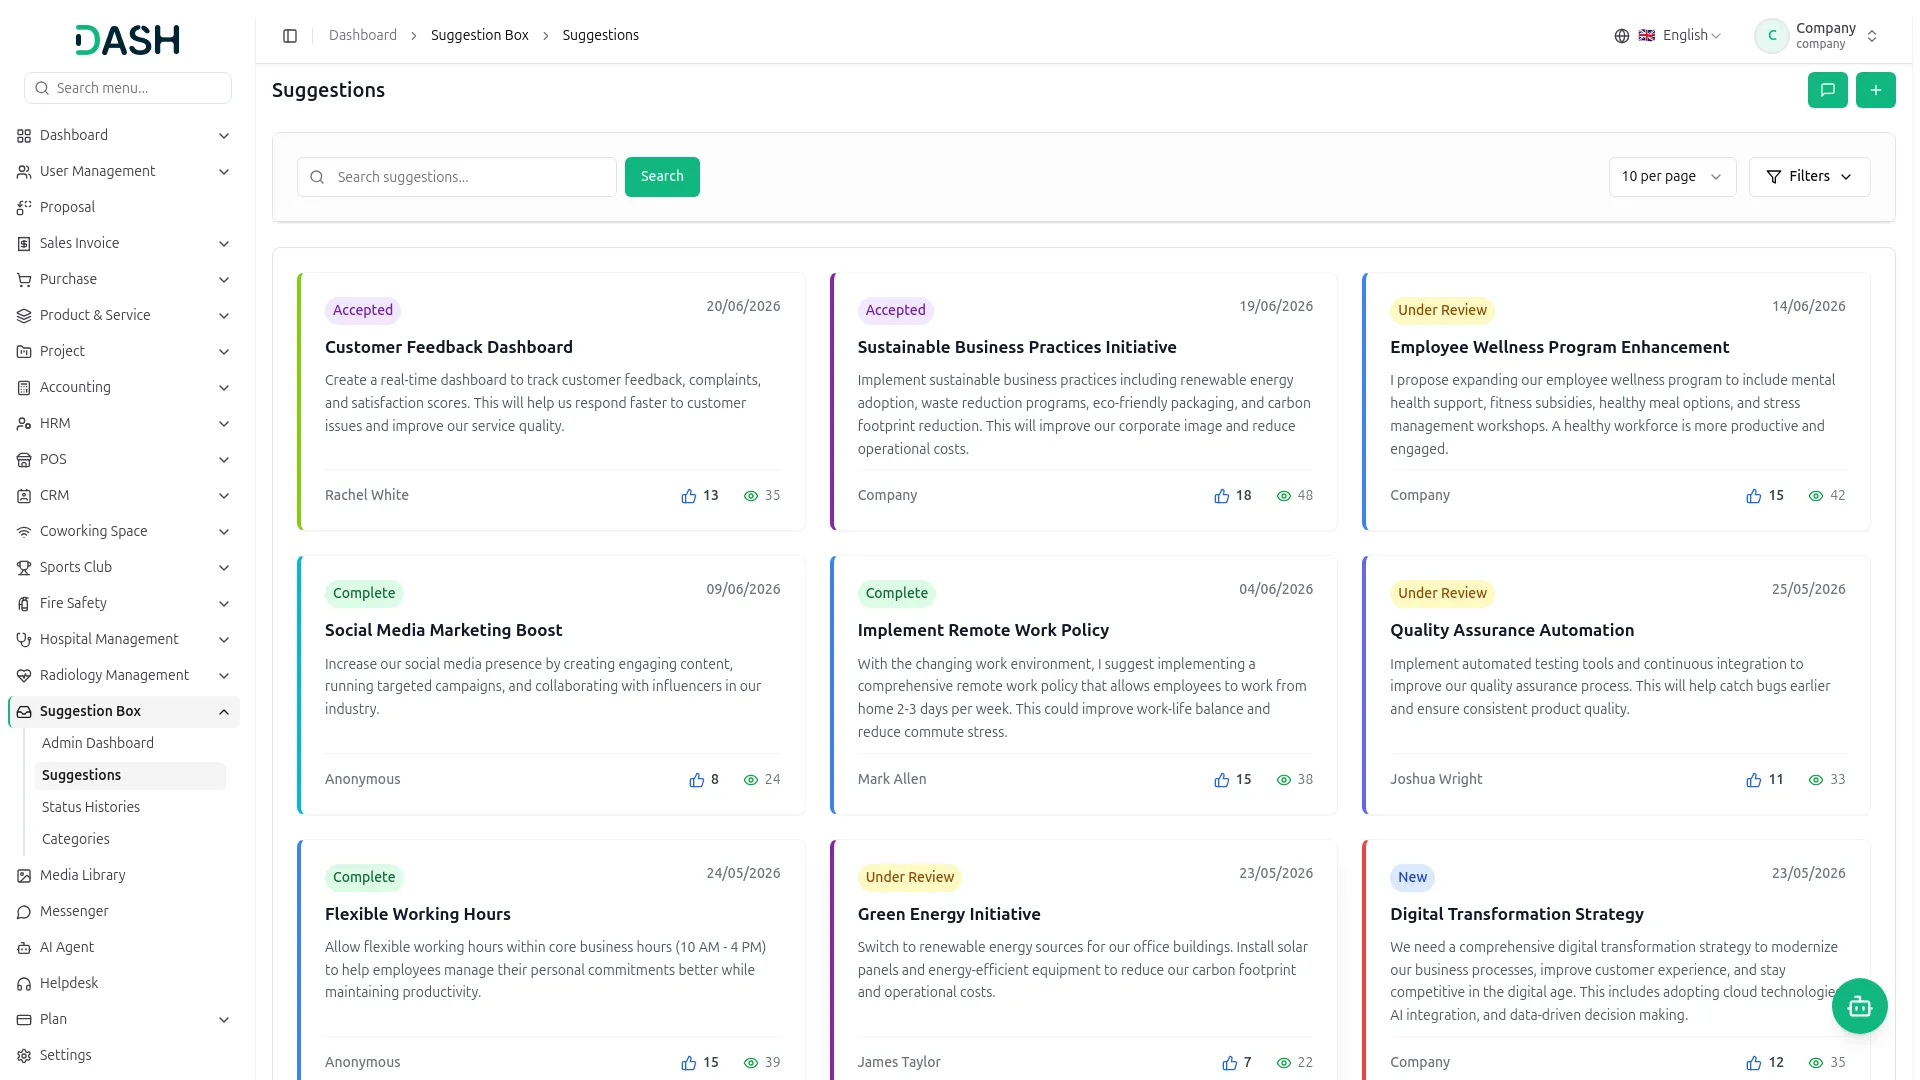Viewport: 1920px width, 1080px height.
Task: Like the Green Energy Initiative suggestion
Action: (1229, 1063)
